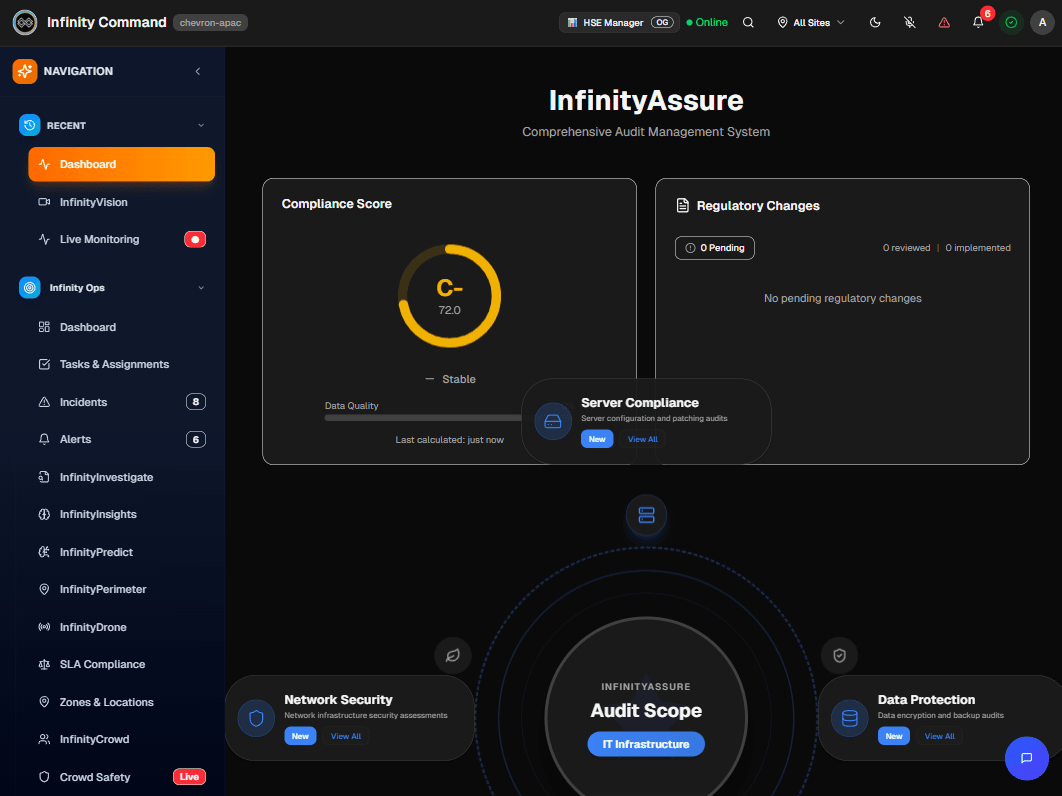Image resolution: width=1062 pixels, height=796 pixels.
Task: Open the chat bubble floating button
Action: (1027, 758)
